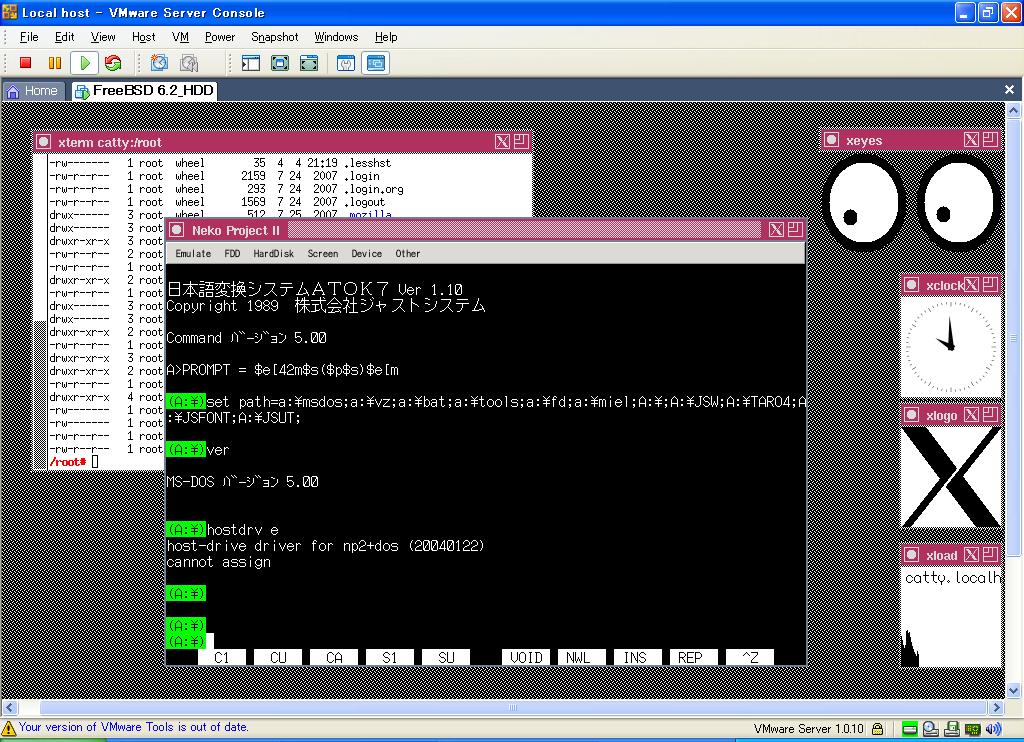Click the VMware Tools warning icon
This screenshot has height=742, width=1024.
8,728
